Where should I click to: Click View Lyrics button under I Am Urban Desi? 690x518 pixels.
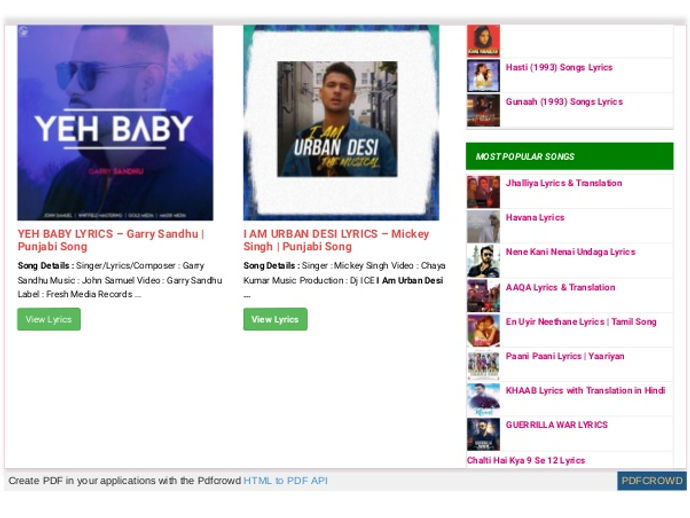(x=275, y=319)
